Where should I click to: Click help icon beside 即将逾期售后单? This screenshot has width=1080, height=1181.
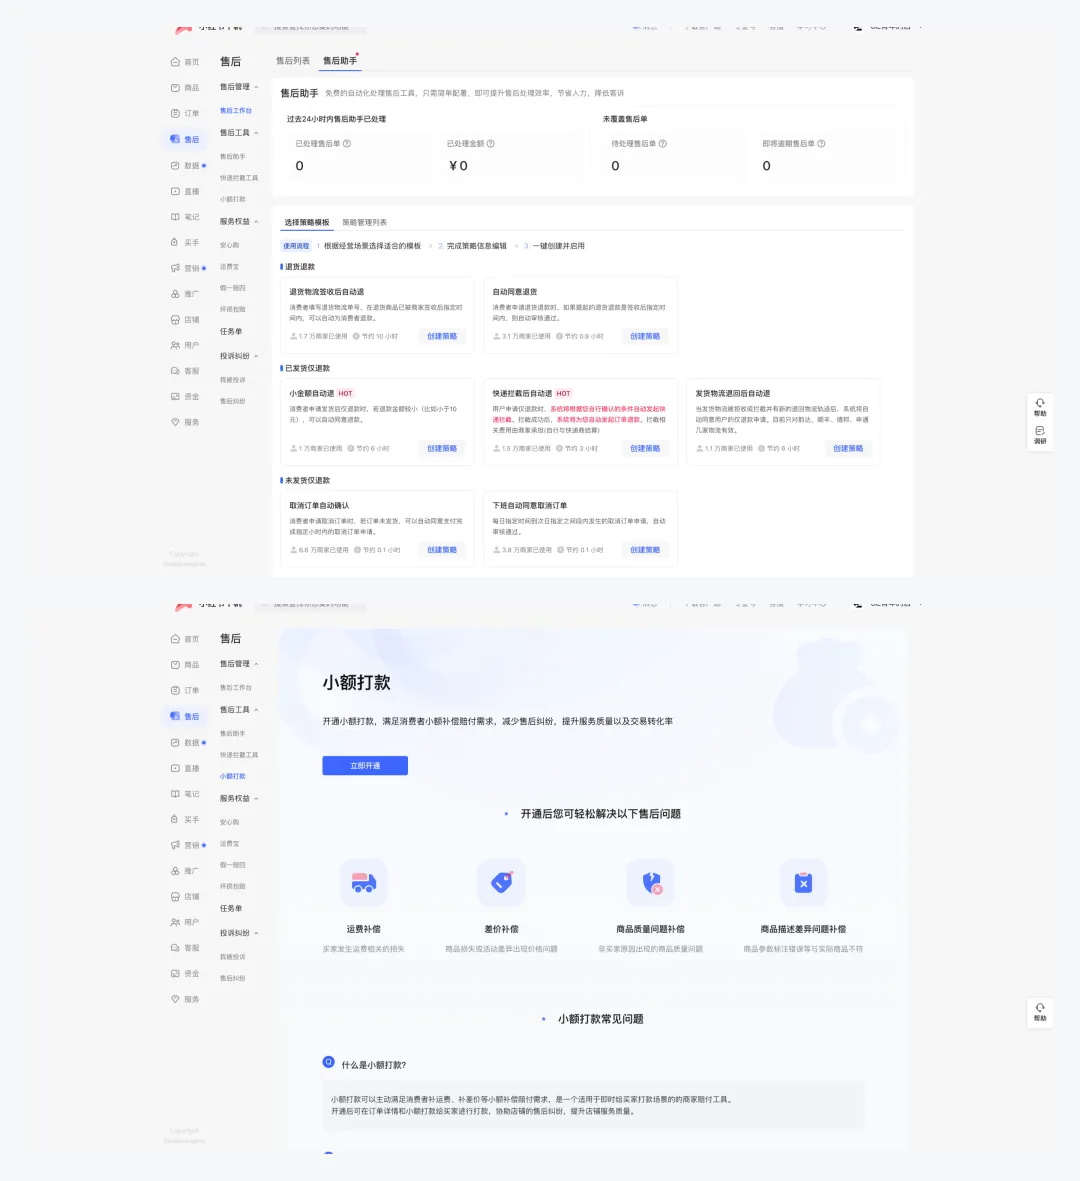[822, 144]
